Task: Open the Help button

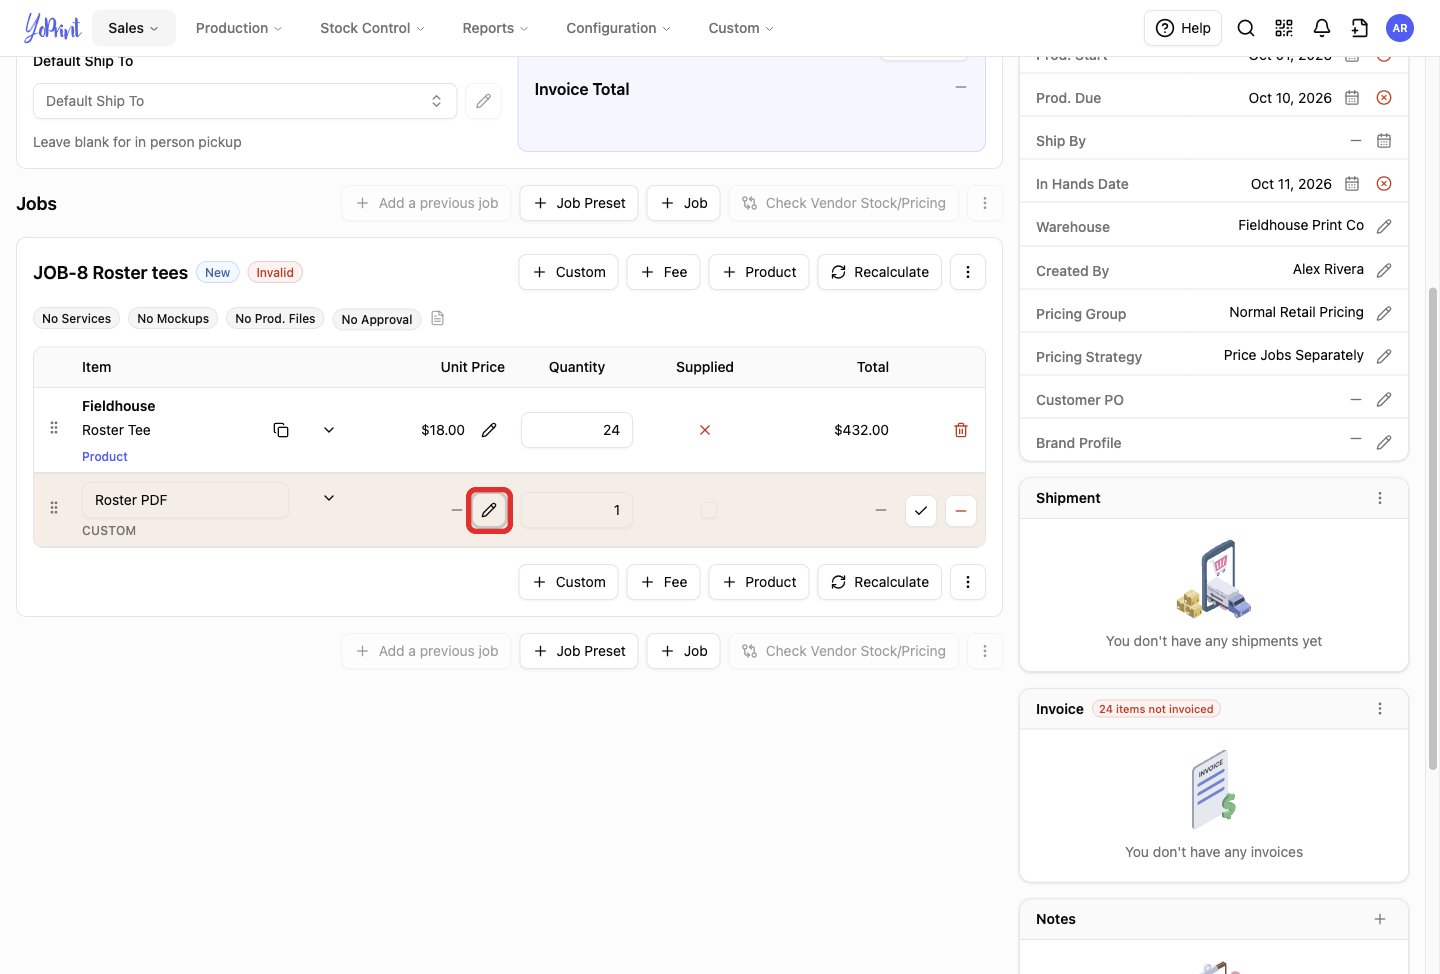Action: click(1183, 28)
